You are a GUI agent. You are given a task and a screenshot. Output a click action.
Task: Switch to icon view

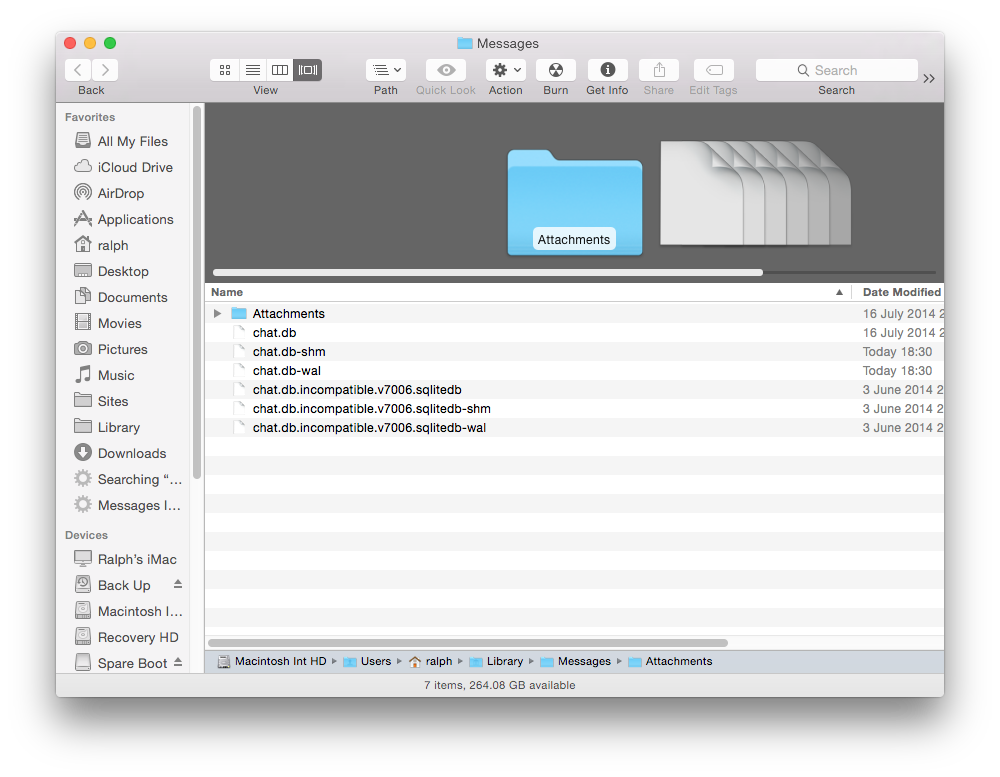tap(224, 70)
